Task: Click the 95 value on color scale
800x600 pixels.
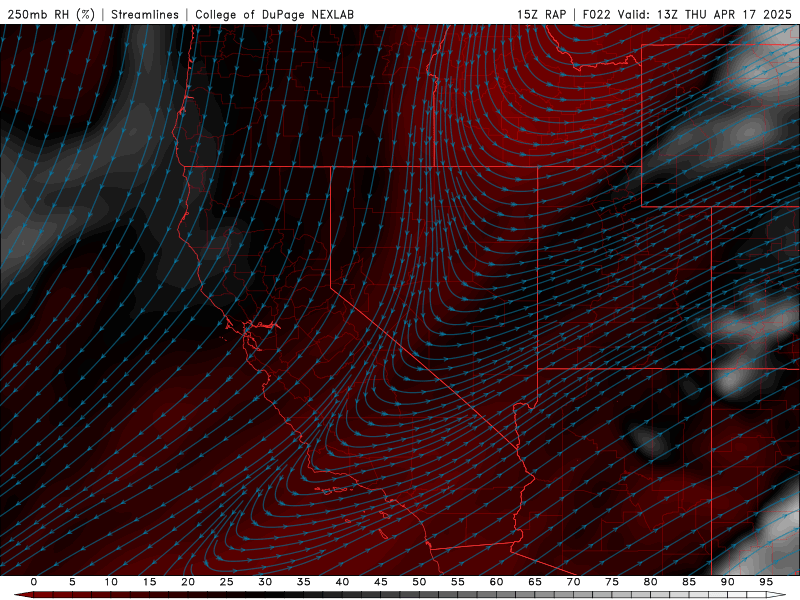Action: tap(766, 582)
